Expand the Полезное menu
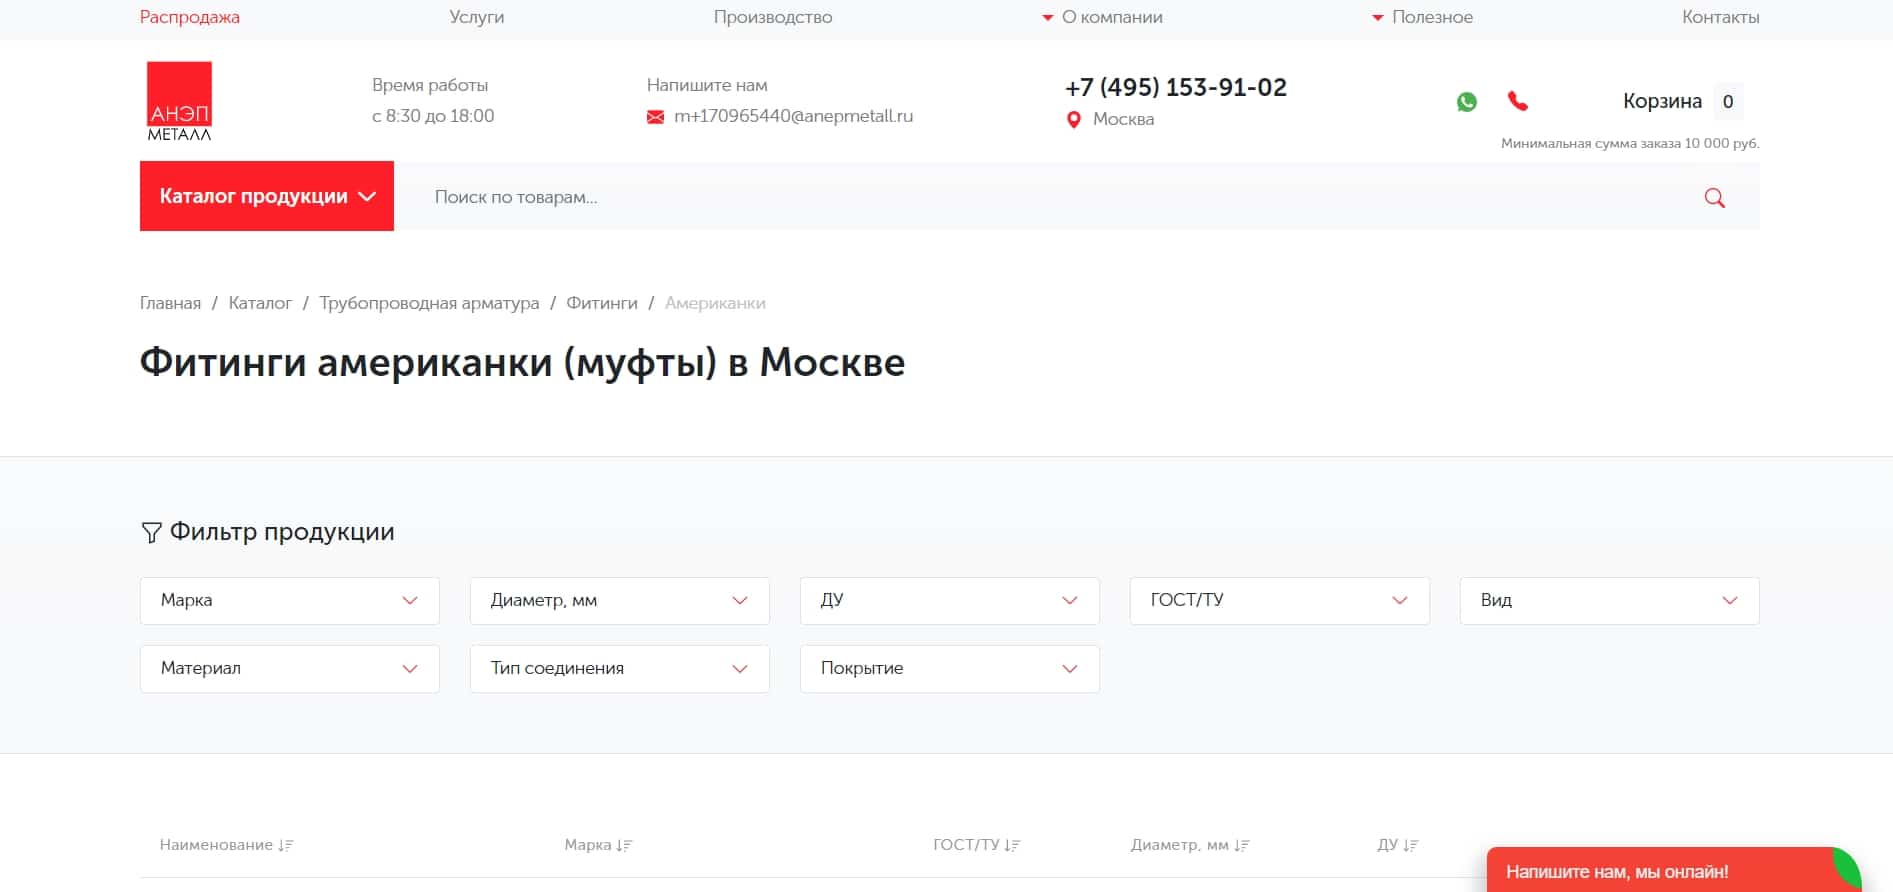Image resolution: width=1893 pixels, height=892 pixels. [x=1422, y=17]
